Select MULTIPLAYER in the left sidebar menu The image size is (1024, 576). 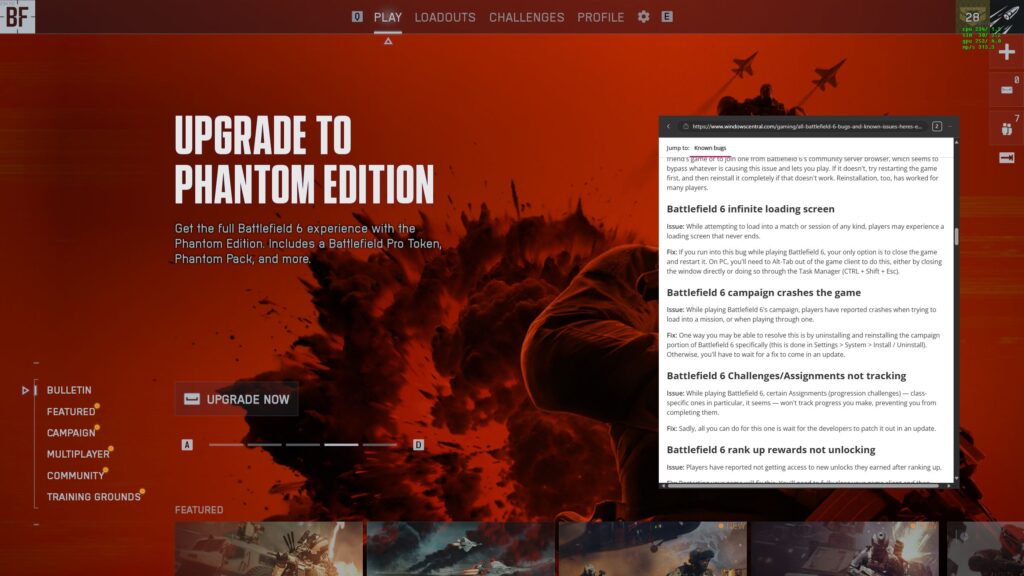click(x=79, y=453)
